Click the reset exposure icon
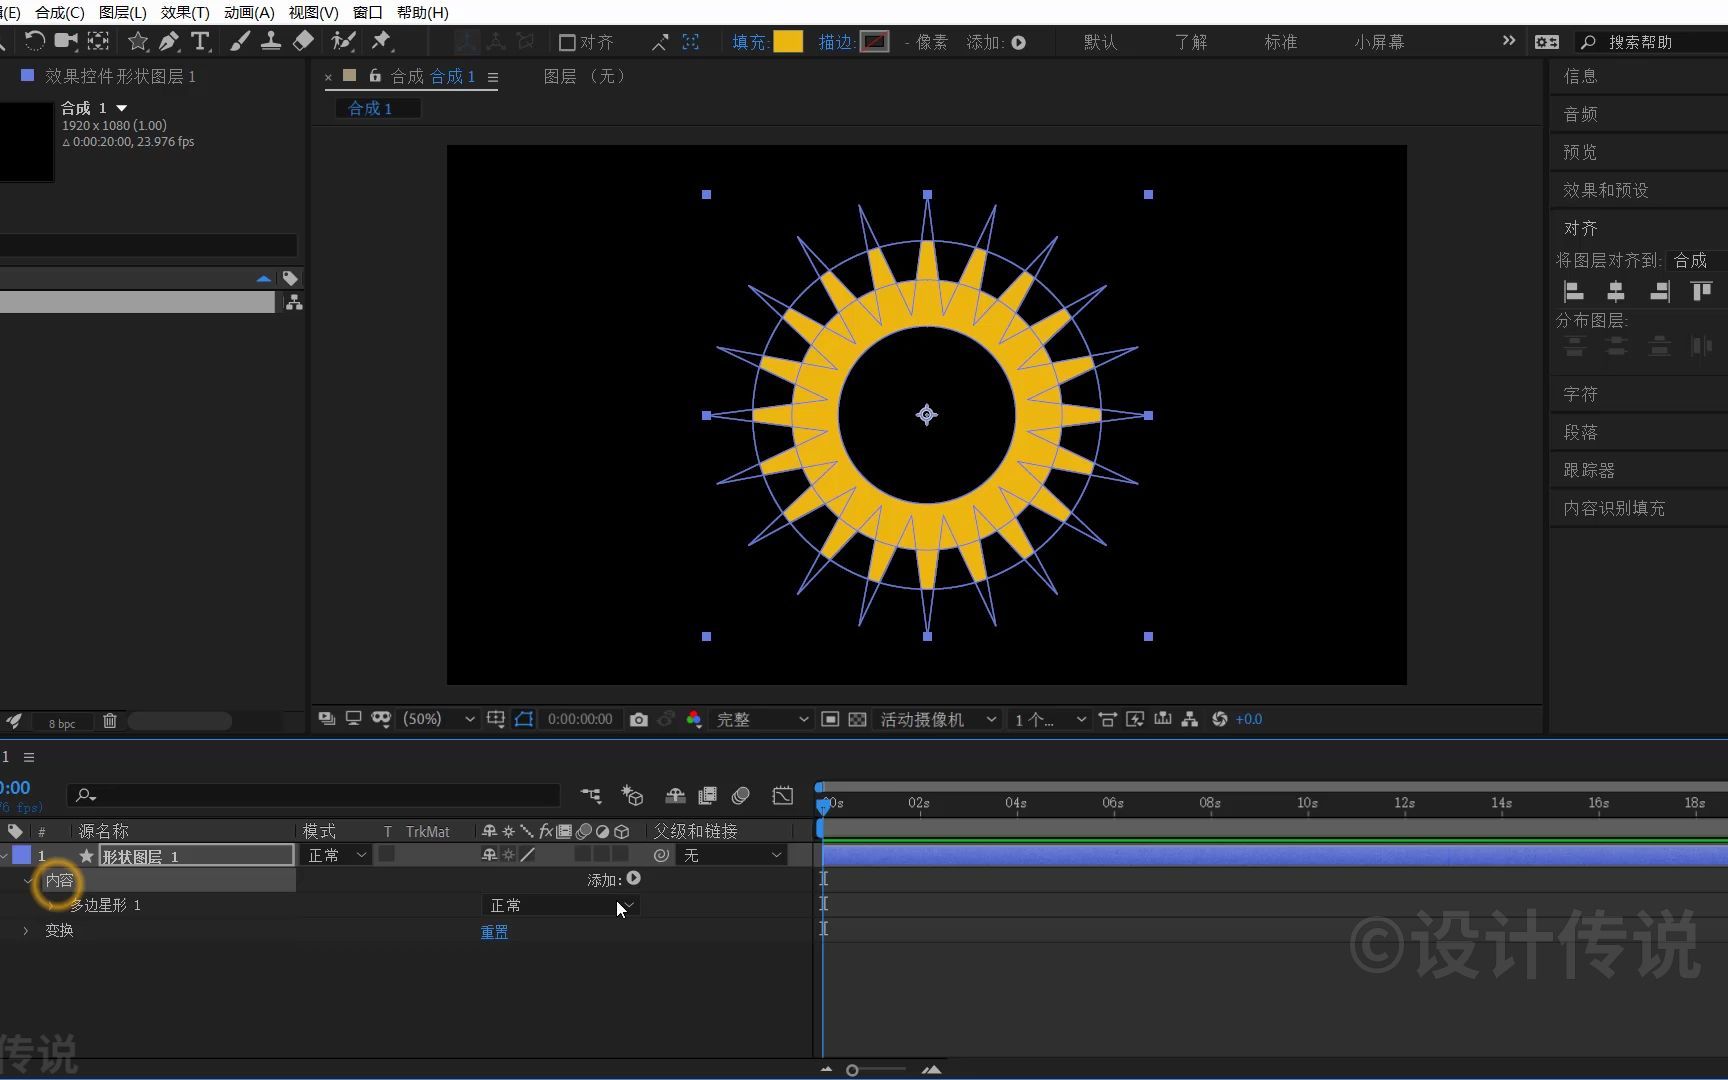Image resolution: width=1728 pixels, height=1080 pixels. pos(1220,719)
